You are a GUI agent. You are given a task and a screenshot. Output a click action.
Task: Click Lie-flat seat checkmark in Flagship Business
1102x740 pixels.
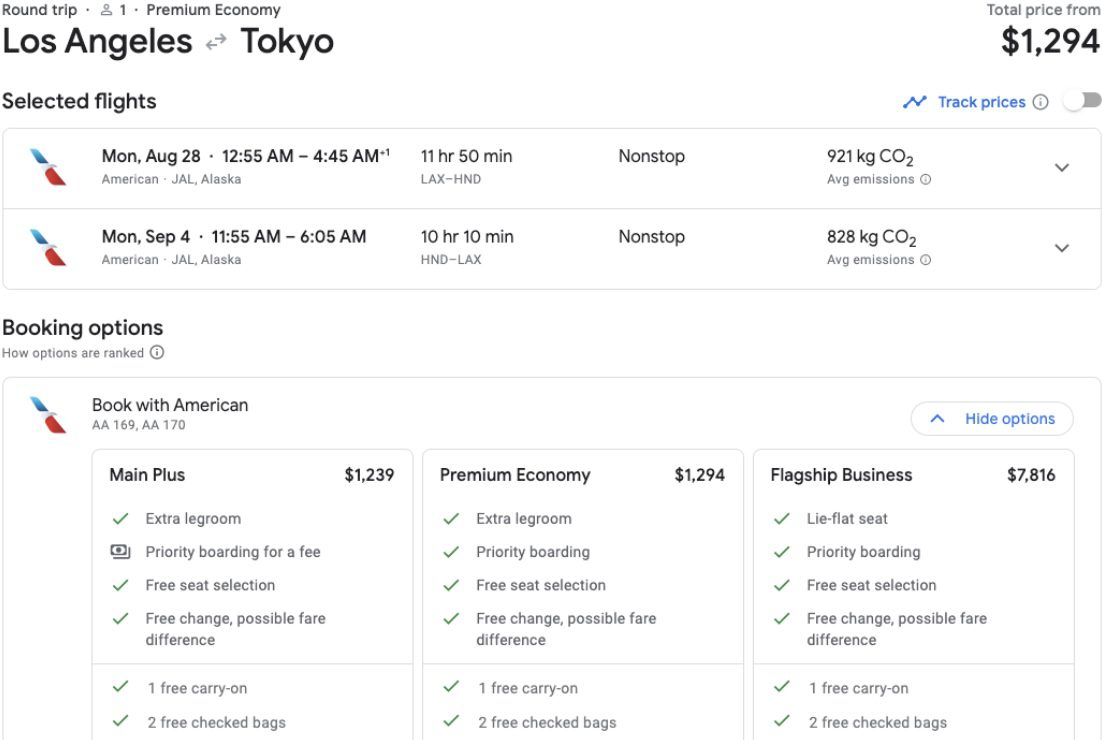coord(782,519)
